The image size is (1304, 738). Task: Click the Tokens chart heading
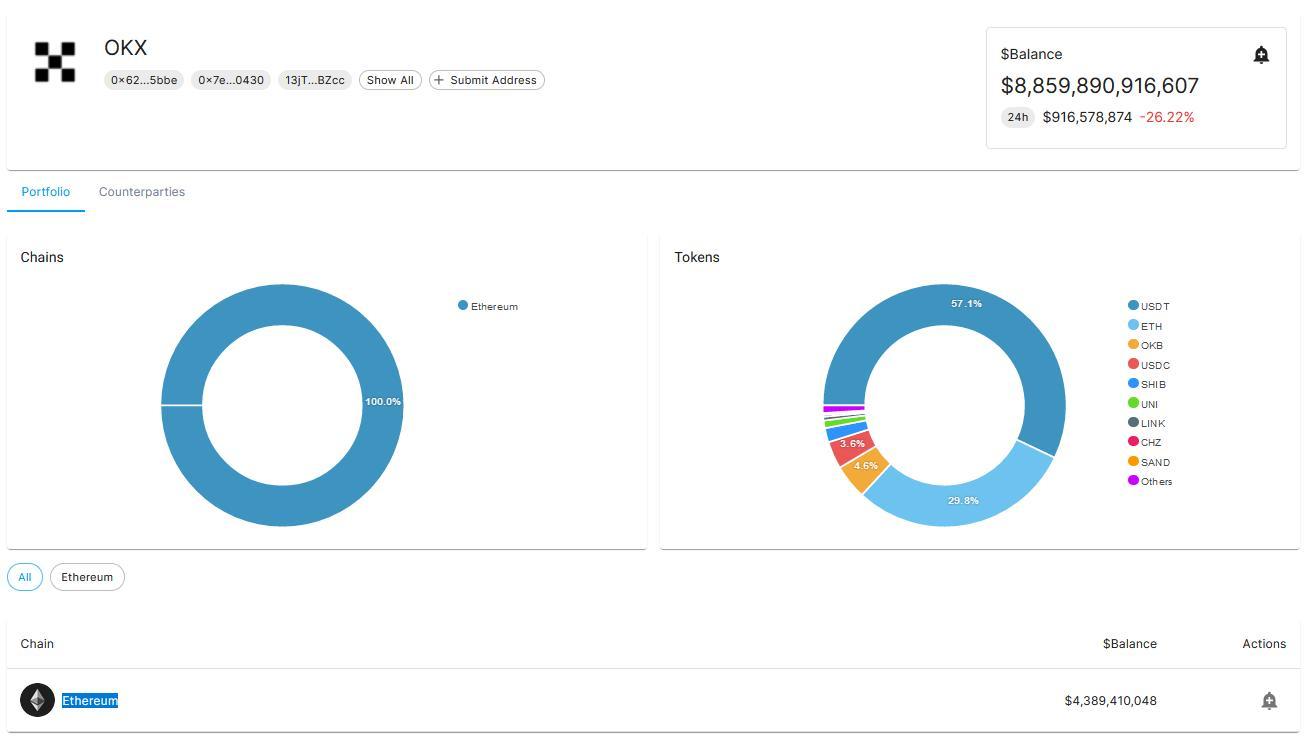coord(697,257)
